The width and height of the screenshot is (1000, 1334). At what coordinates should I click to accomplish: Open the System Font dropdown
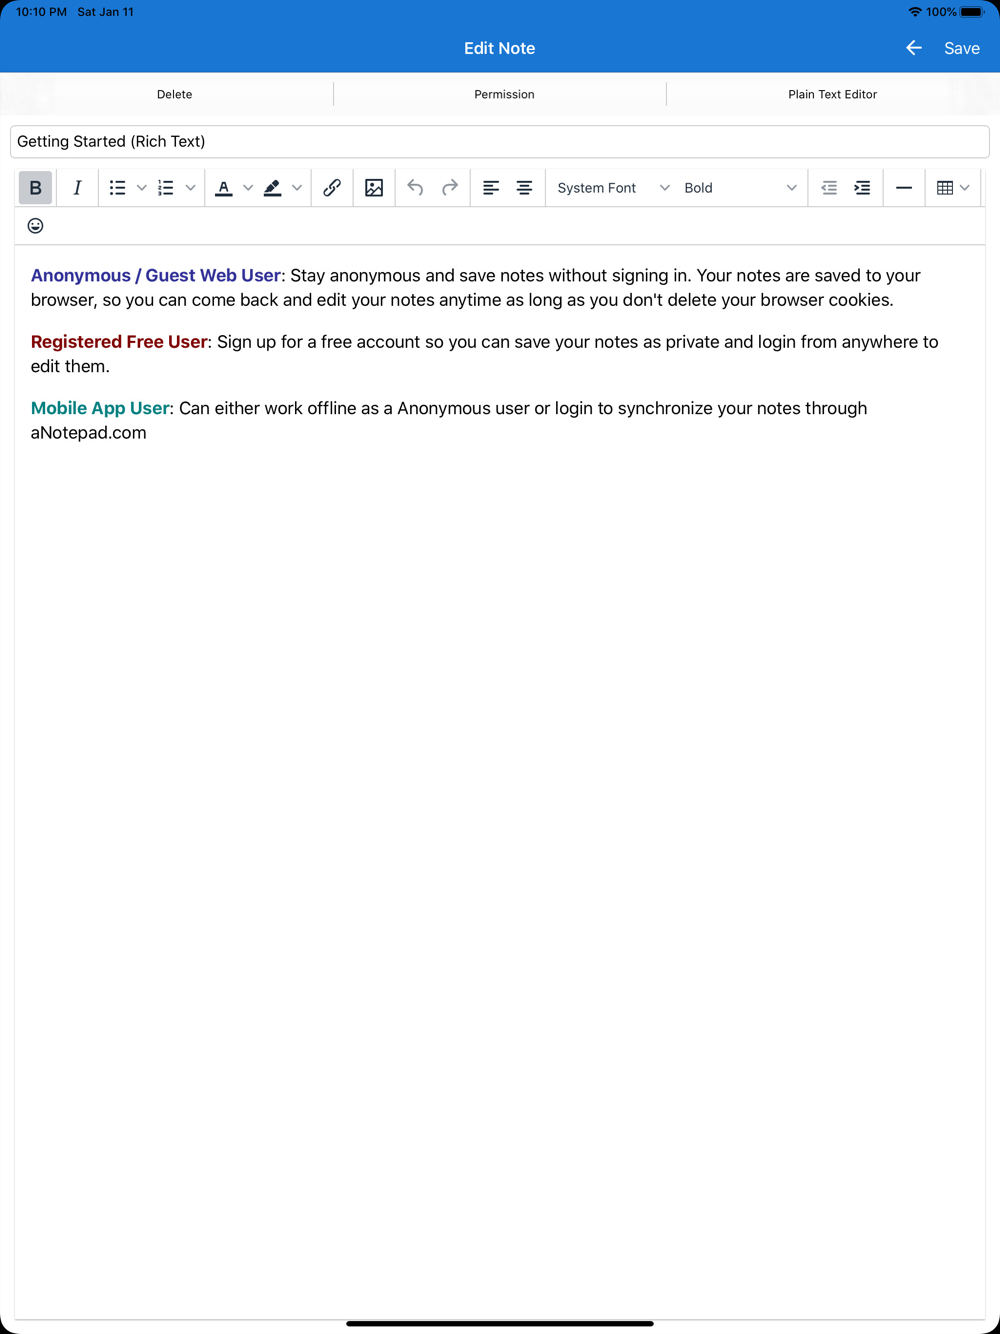tap(613, 188)
